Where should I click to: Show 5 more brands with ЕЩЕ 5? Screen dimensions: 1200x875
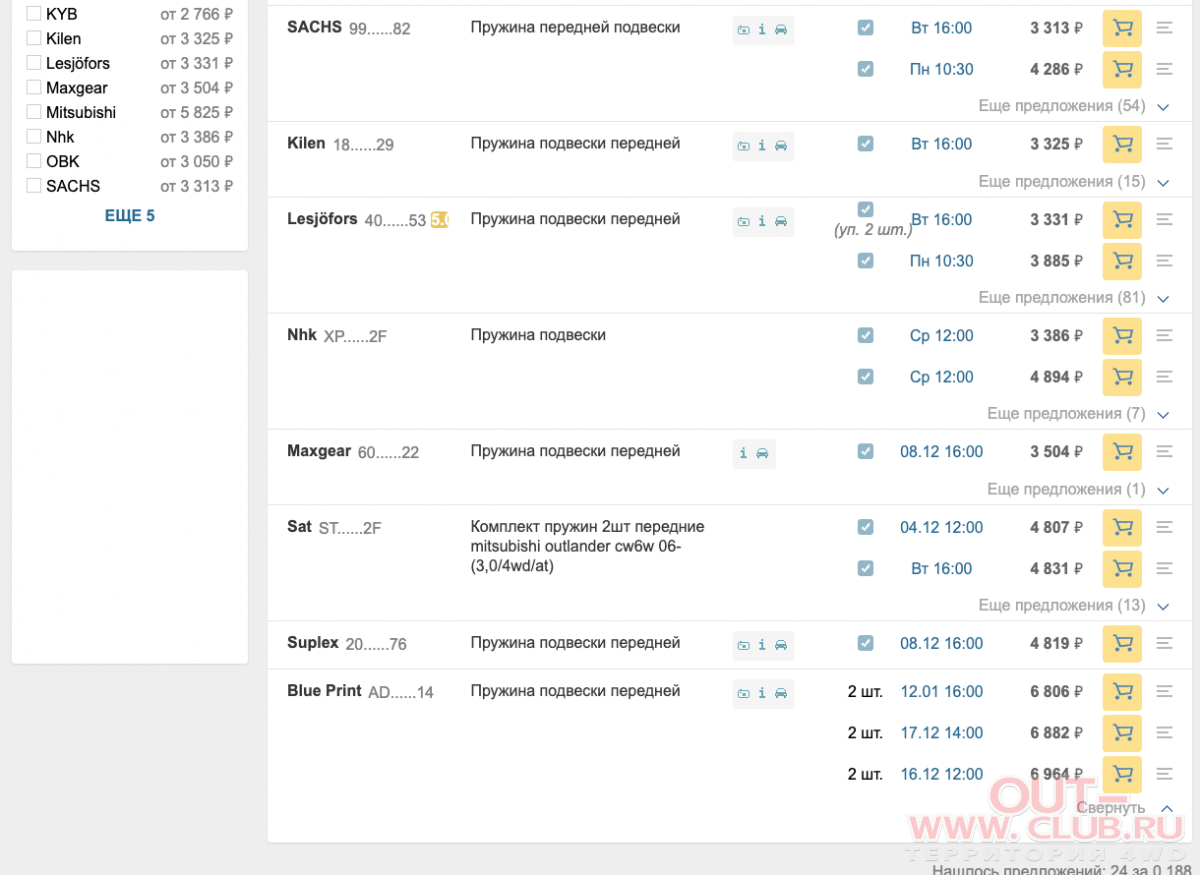click(130, 216)
